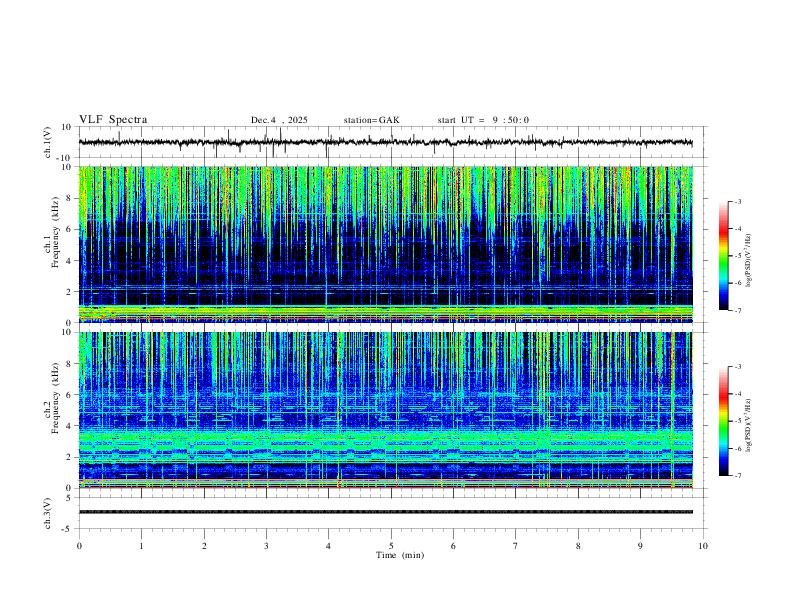This screenshot has width=792, height=612.
Task: Click the "10" tick on the time axis
Action: pyautogui.click(x=703, y=546)
